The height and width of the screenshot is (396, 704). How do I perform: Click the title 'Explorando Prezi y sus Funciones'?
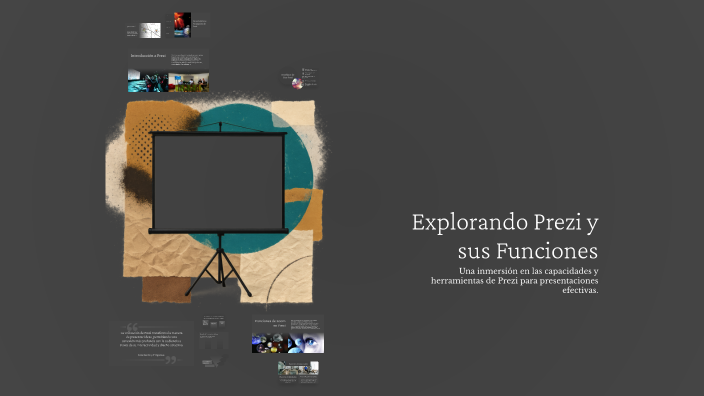(505, 236)
